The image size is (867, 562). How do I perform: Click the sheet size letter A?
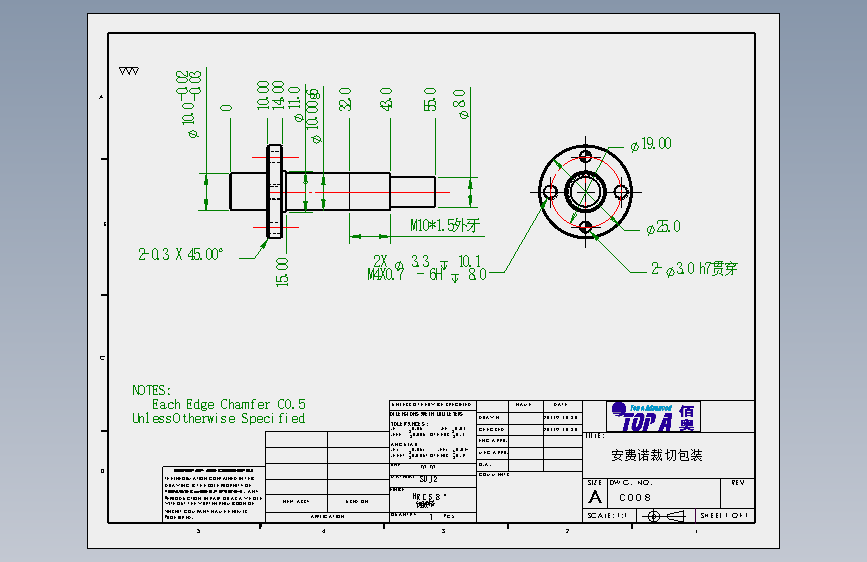pos(595,497)
